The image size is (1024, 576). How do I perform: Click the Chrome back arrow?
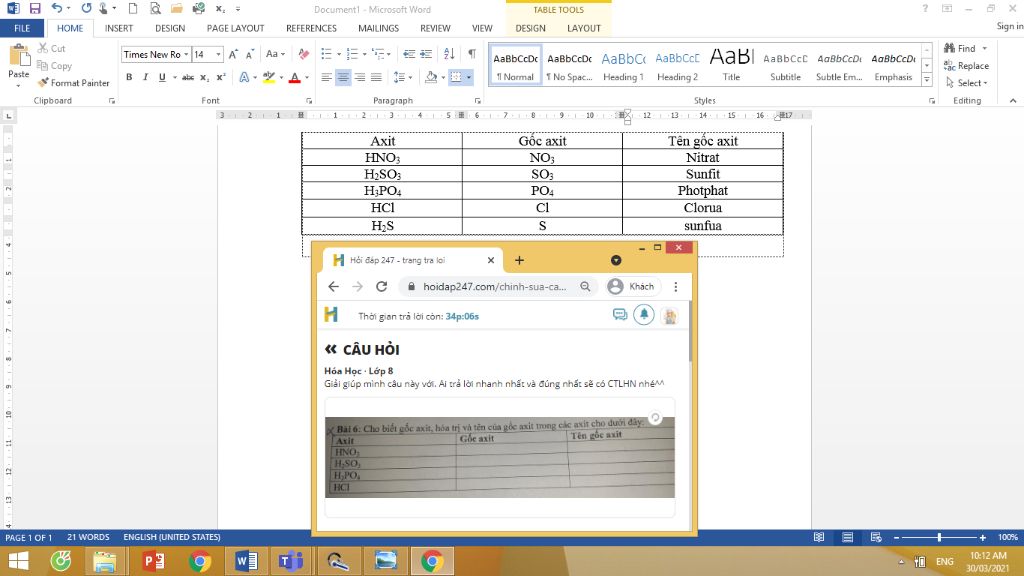pos(333,287)
